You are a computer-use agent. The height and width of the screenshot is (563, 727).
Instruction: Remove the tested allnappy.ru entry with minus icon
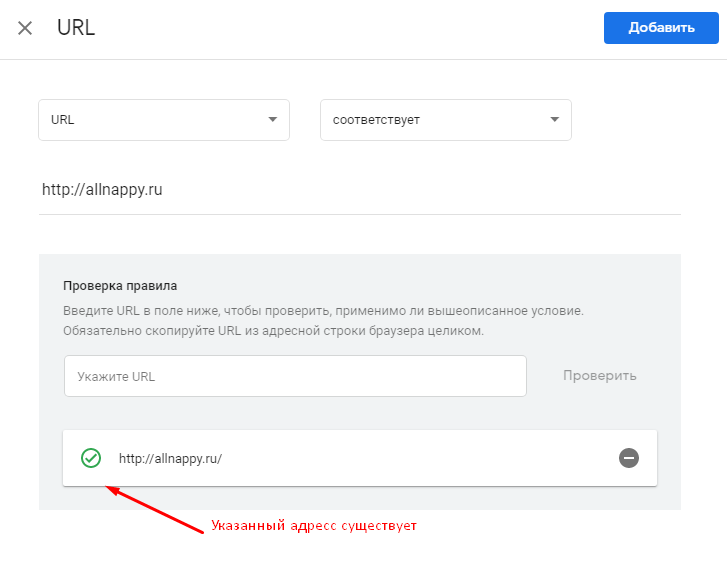point(629,458)
